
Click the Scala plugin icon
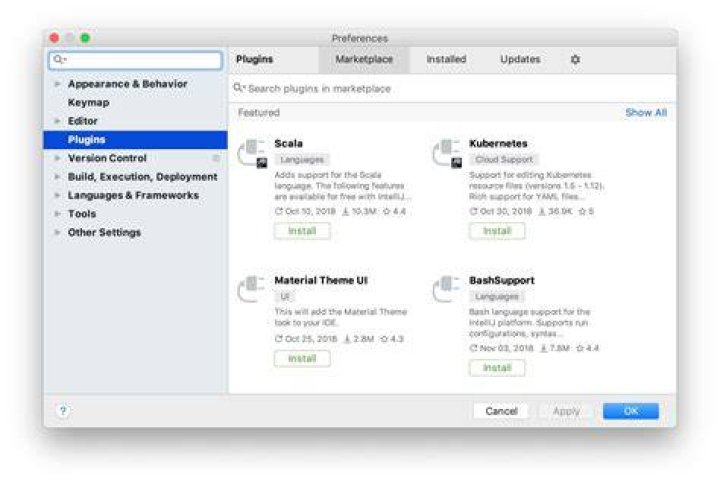coord(252,153)
